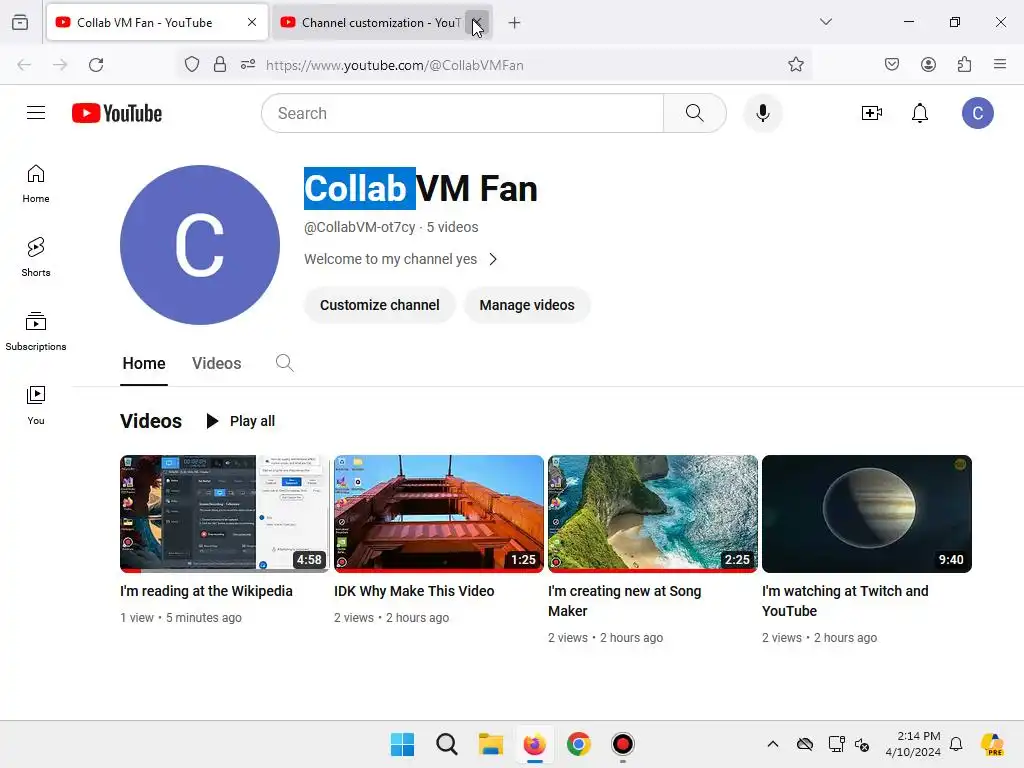
Task: Expand the channel description chevron
Action: tap(493, 259)
